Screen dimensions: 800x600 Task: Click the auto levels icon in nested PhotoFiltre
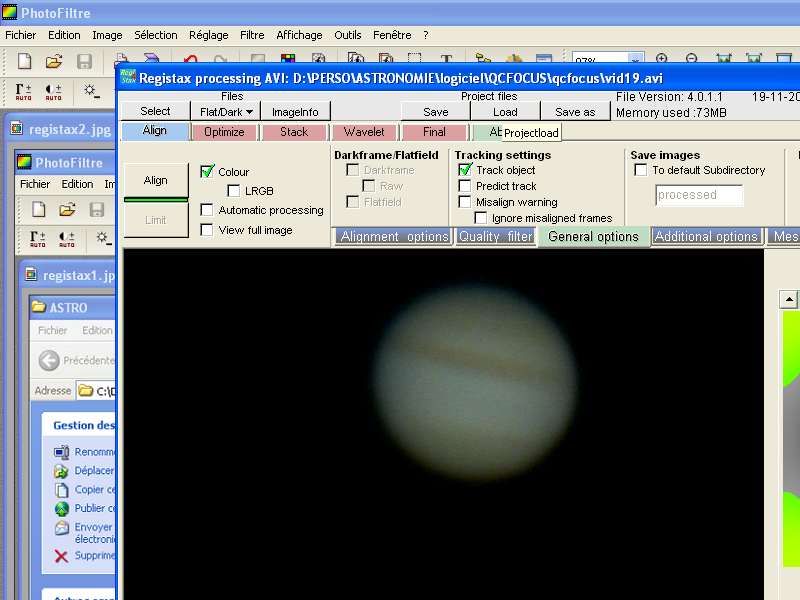click(37, 238)
